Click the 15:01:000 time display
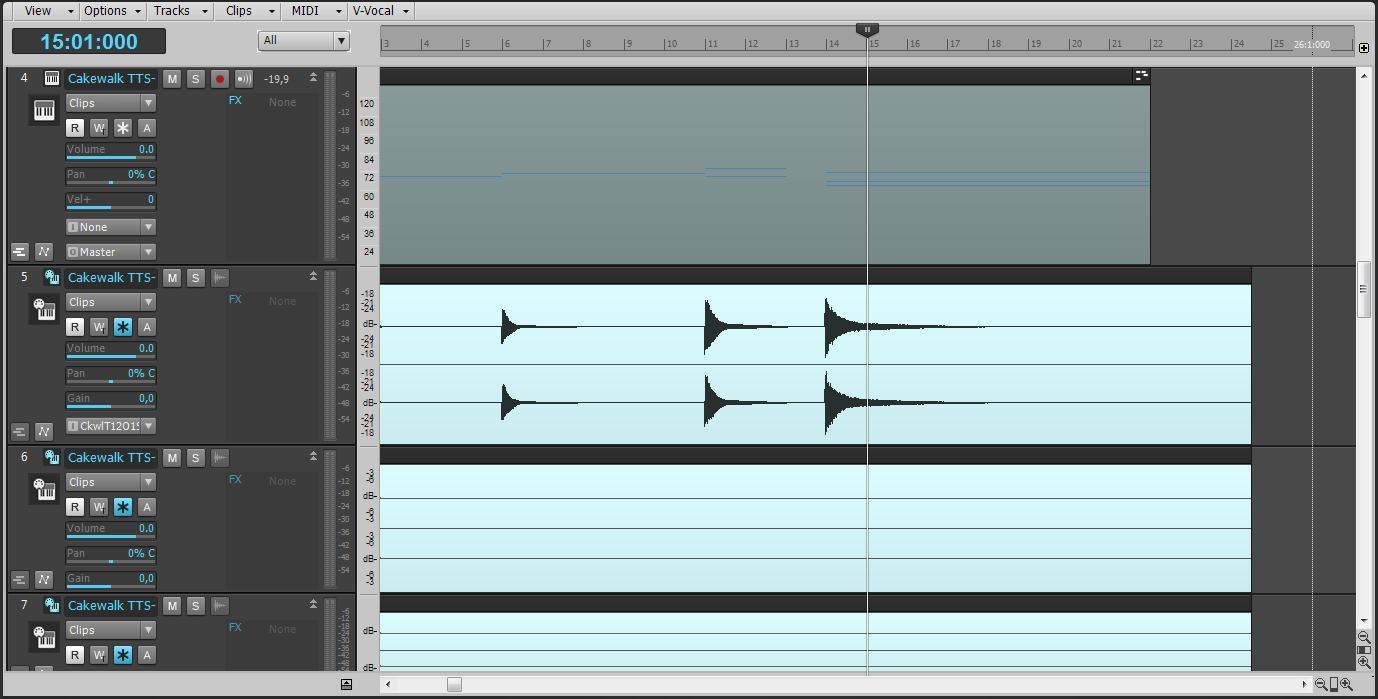The height and width of the screenshot is (699, 1378). click(89, 41)
